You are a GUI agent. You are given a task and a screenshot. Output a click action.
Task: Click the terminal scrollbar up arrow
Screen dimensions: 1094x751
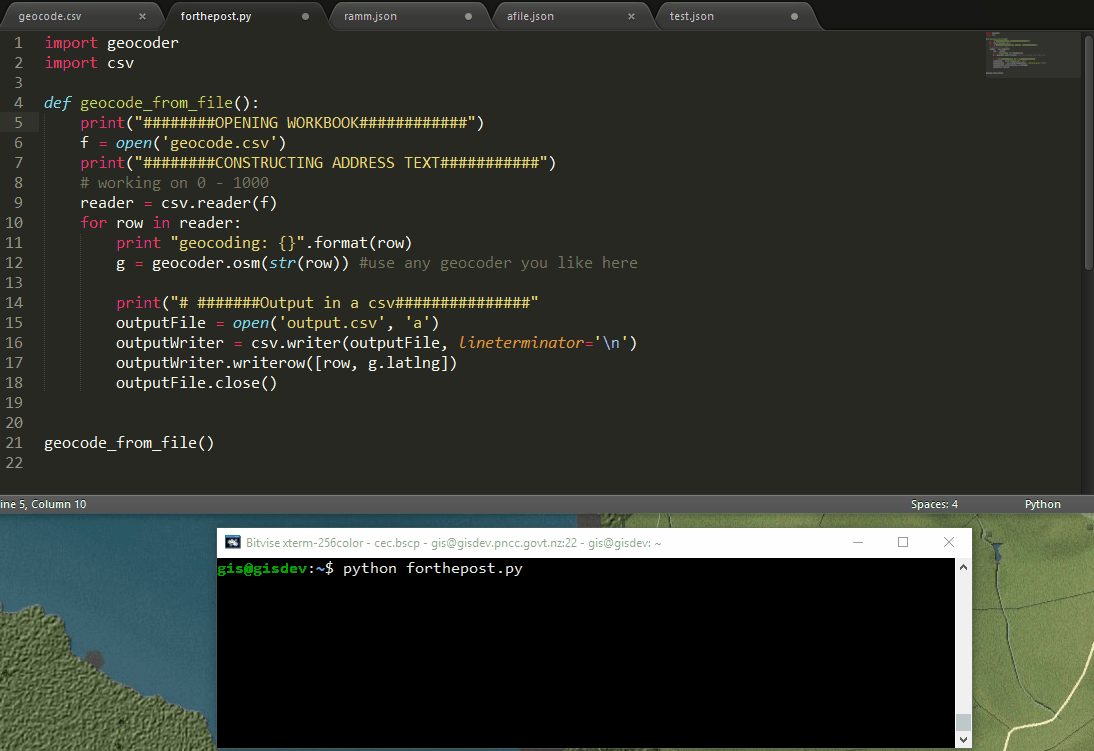tap(962, 566)
